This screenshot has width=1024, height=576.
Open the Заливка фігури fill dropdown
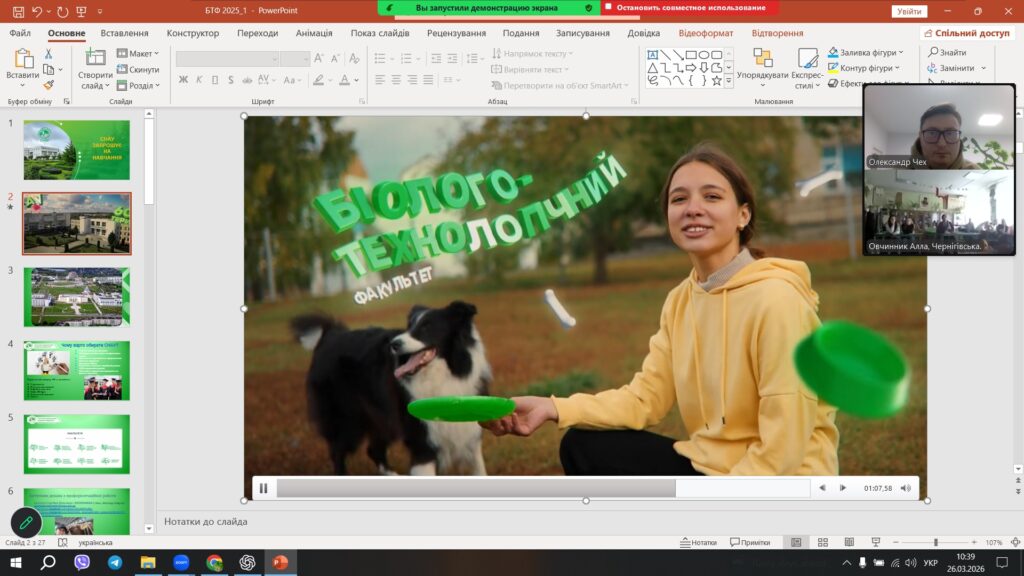[865, 53]
